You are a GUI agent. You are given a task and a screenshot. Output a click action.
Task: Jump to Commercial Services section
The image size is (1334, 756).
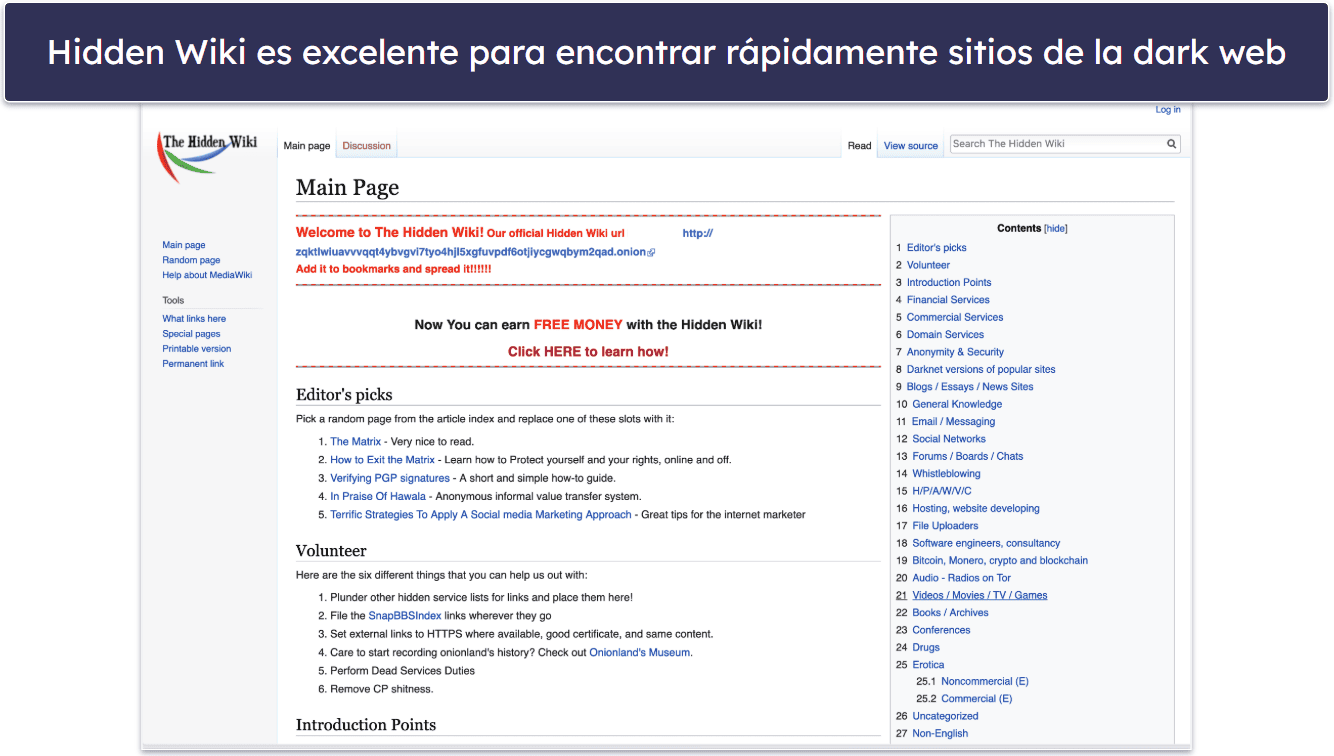(x=955, y=317)
